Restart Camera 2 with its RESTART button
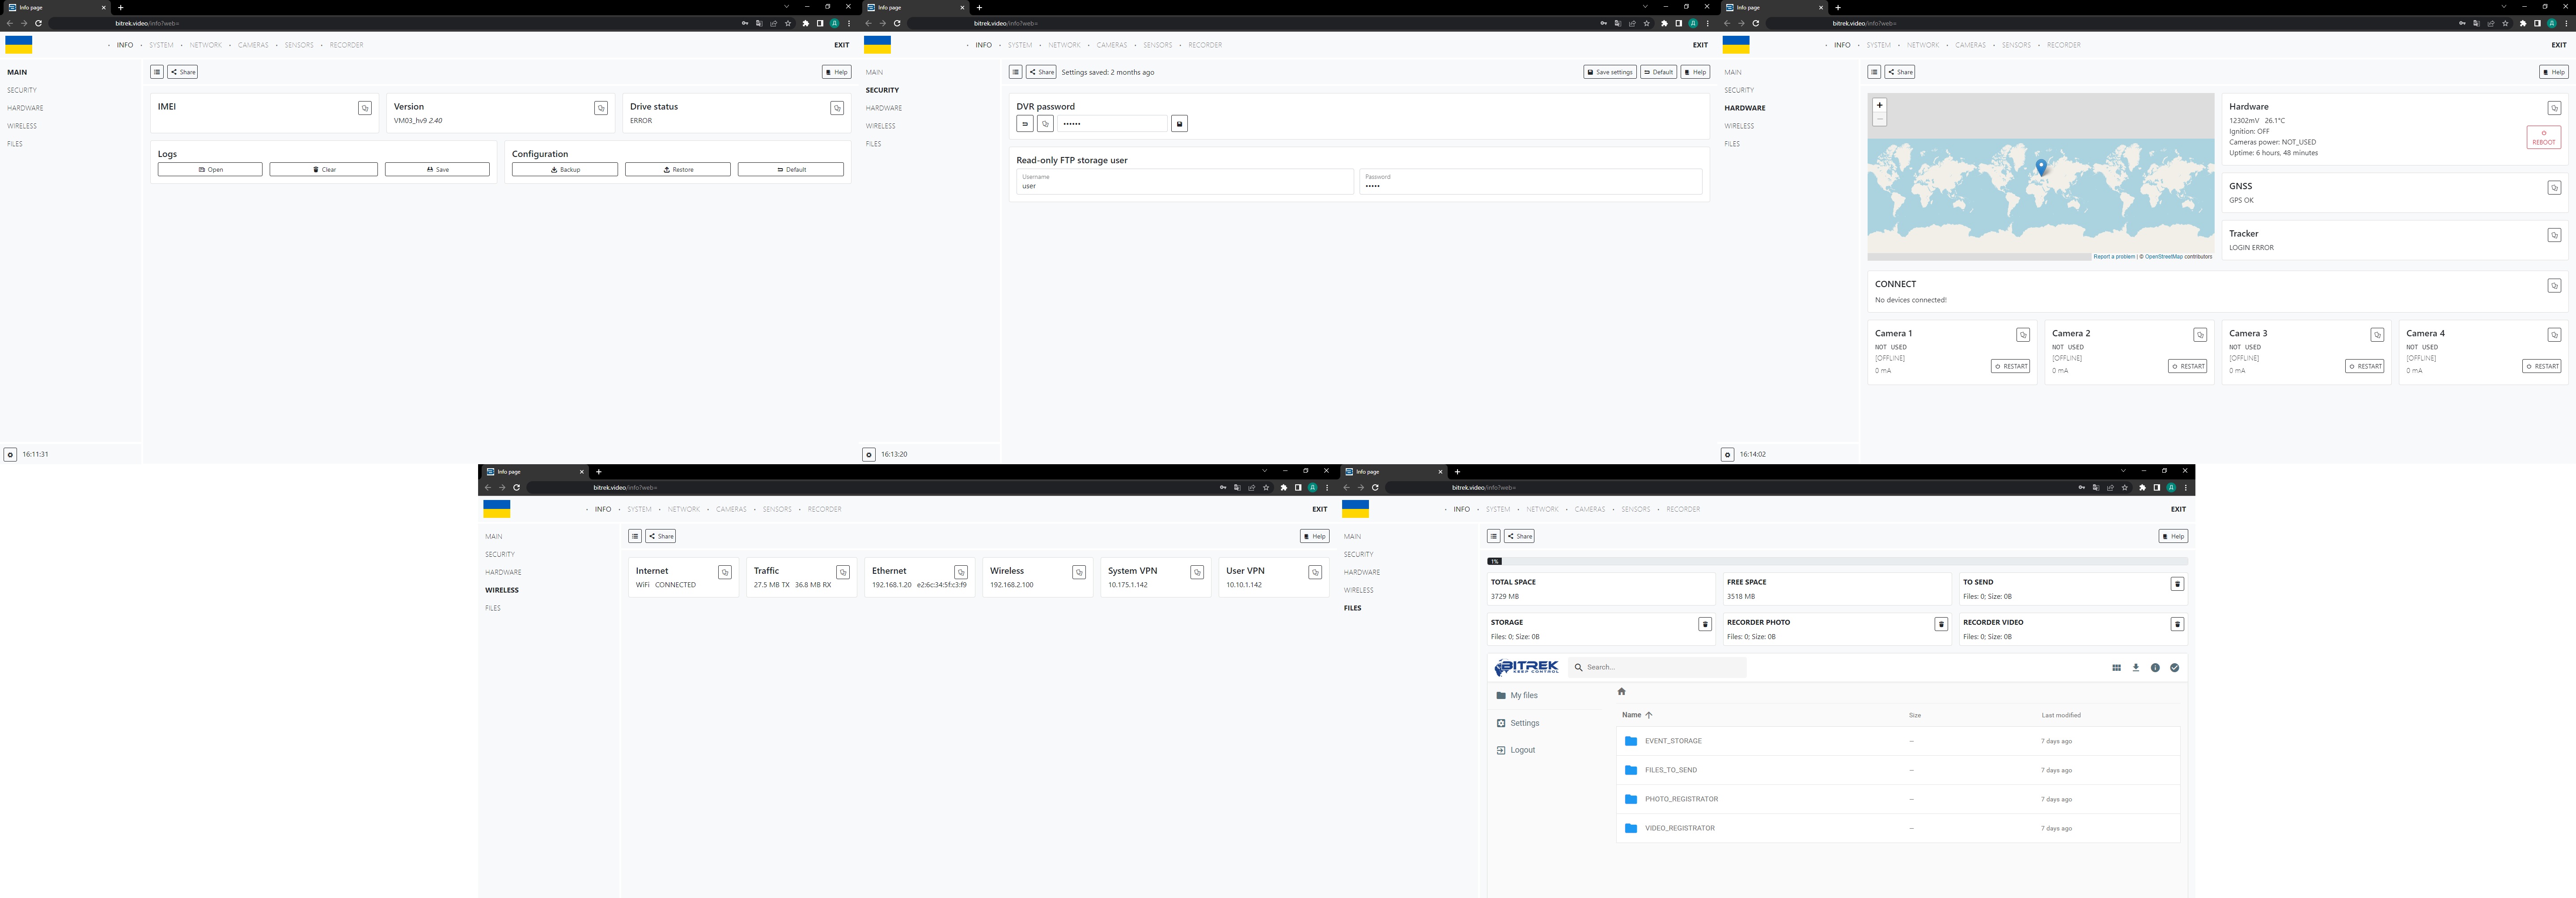Image resolution: width=2576 pixels, height=898 pixels. pos(2187,366)
